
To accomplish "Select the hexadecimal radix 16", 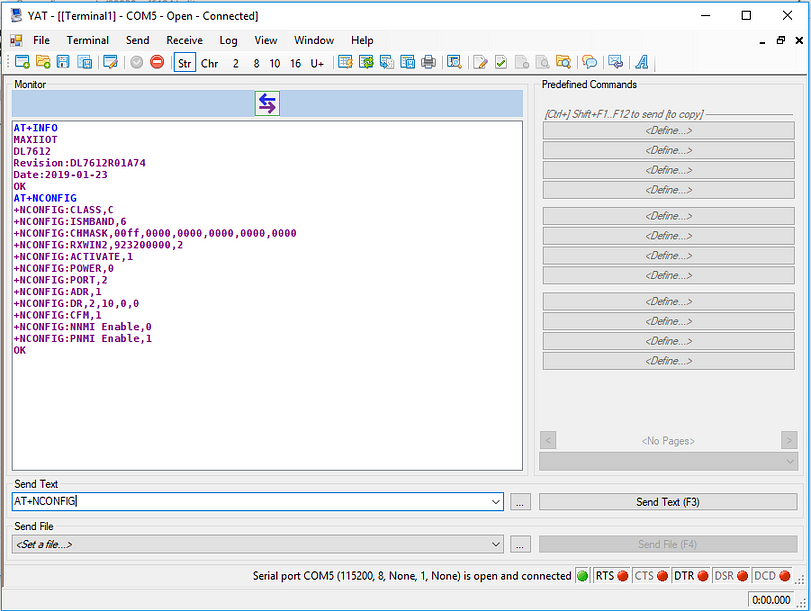I will (295, 63).
